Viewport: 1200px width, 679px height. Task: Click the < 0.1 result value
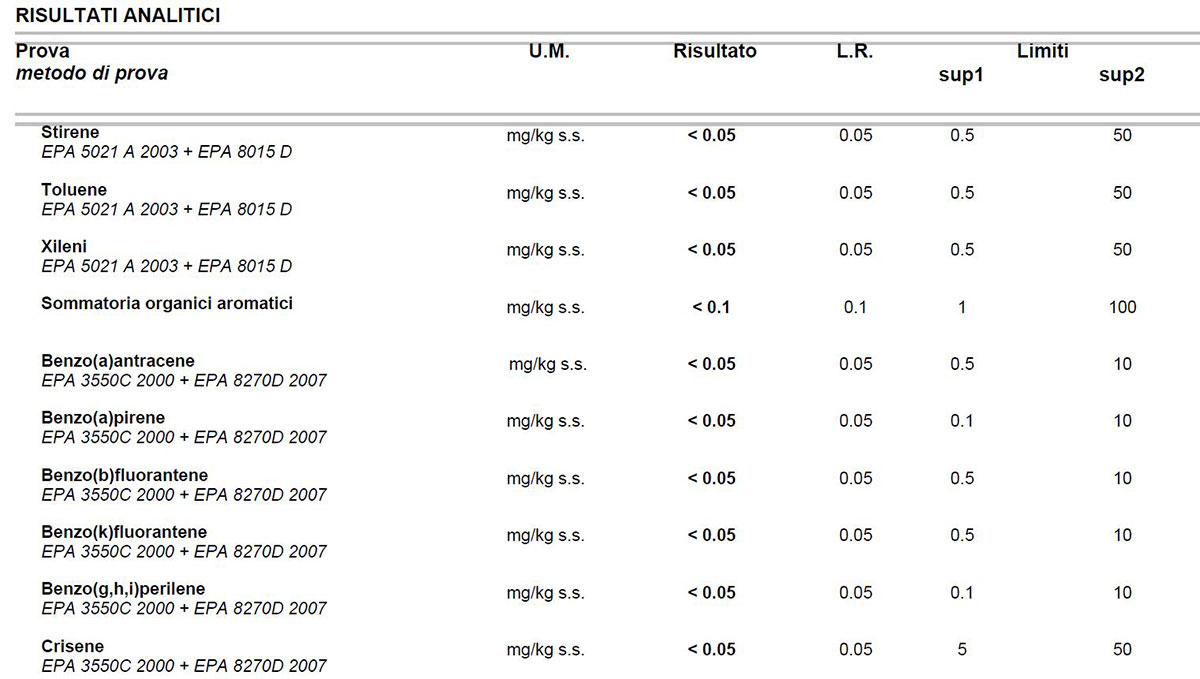click(711, 307)
